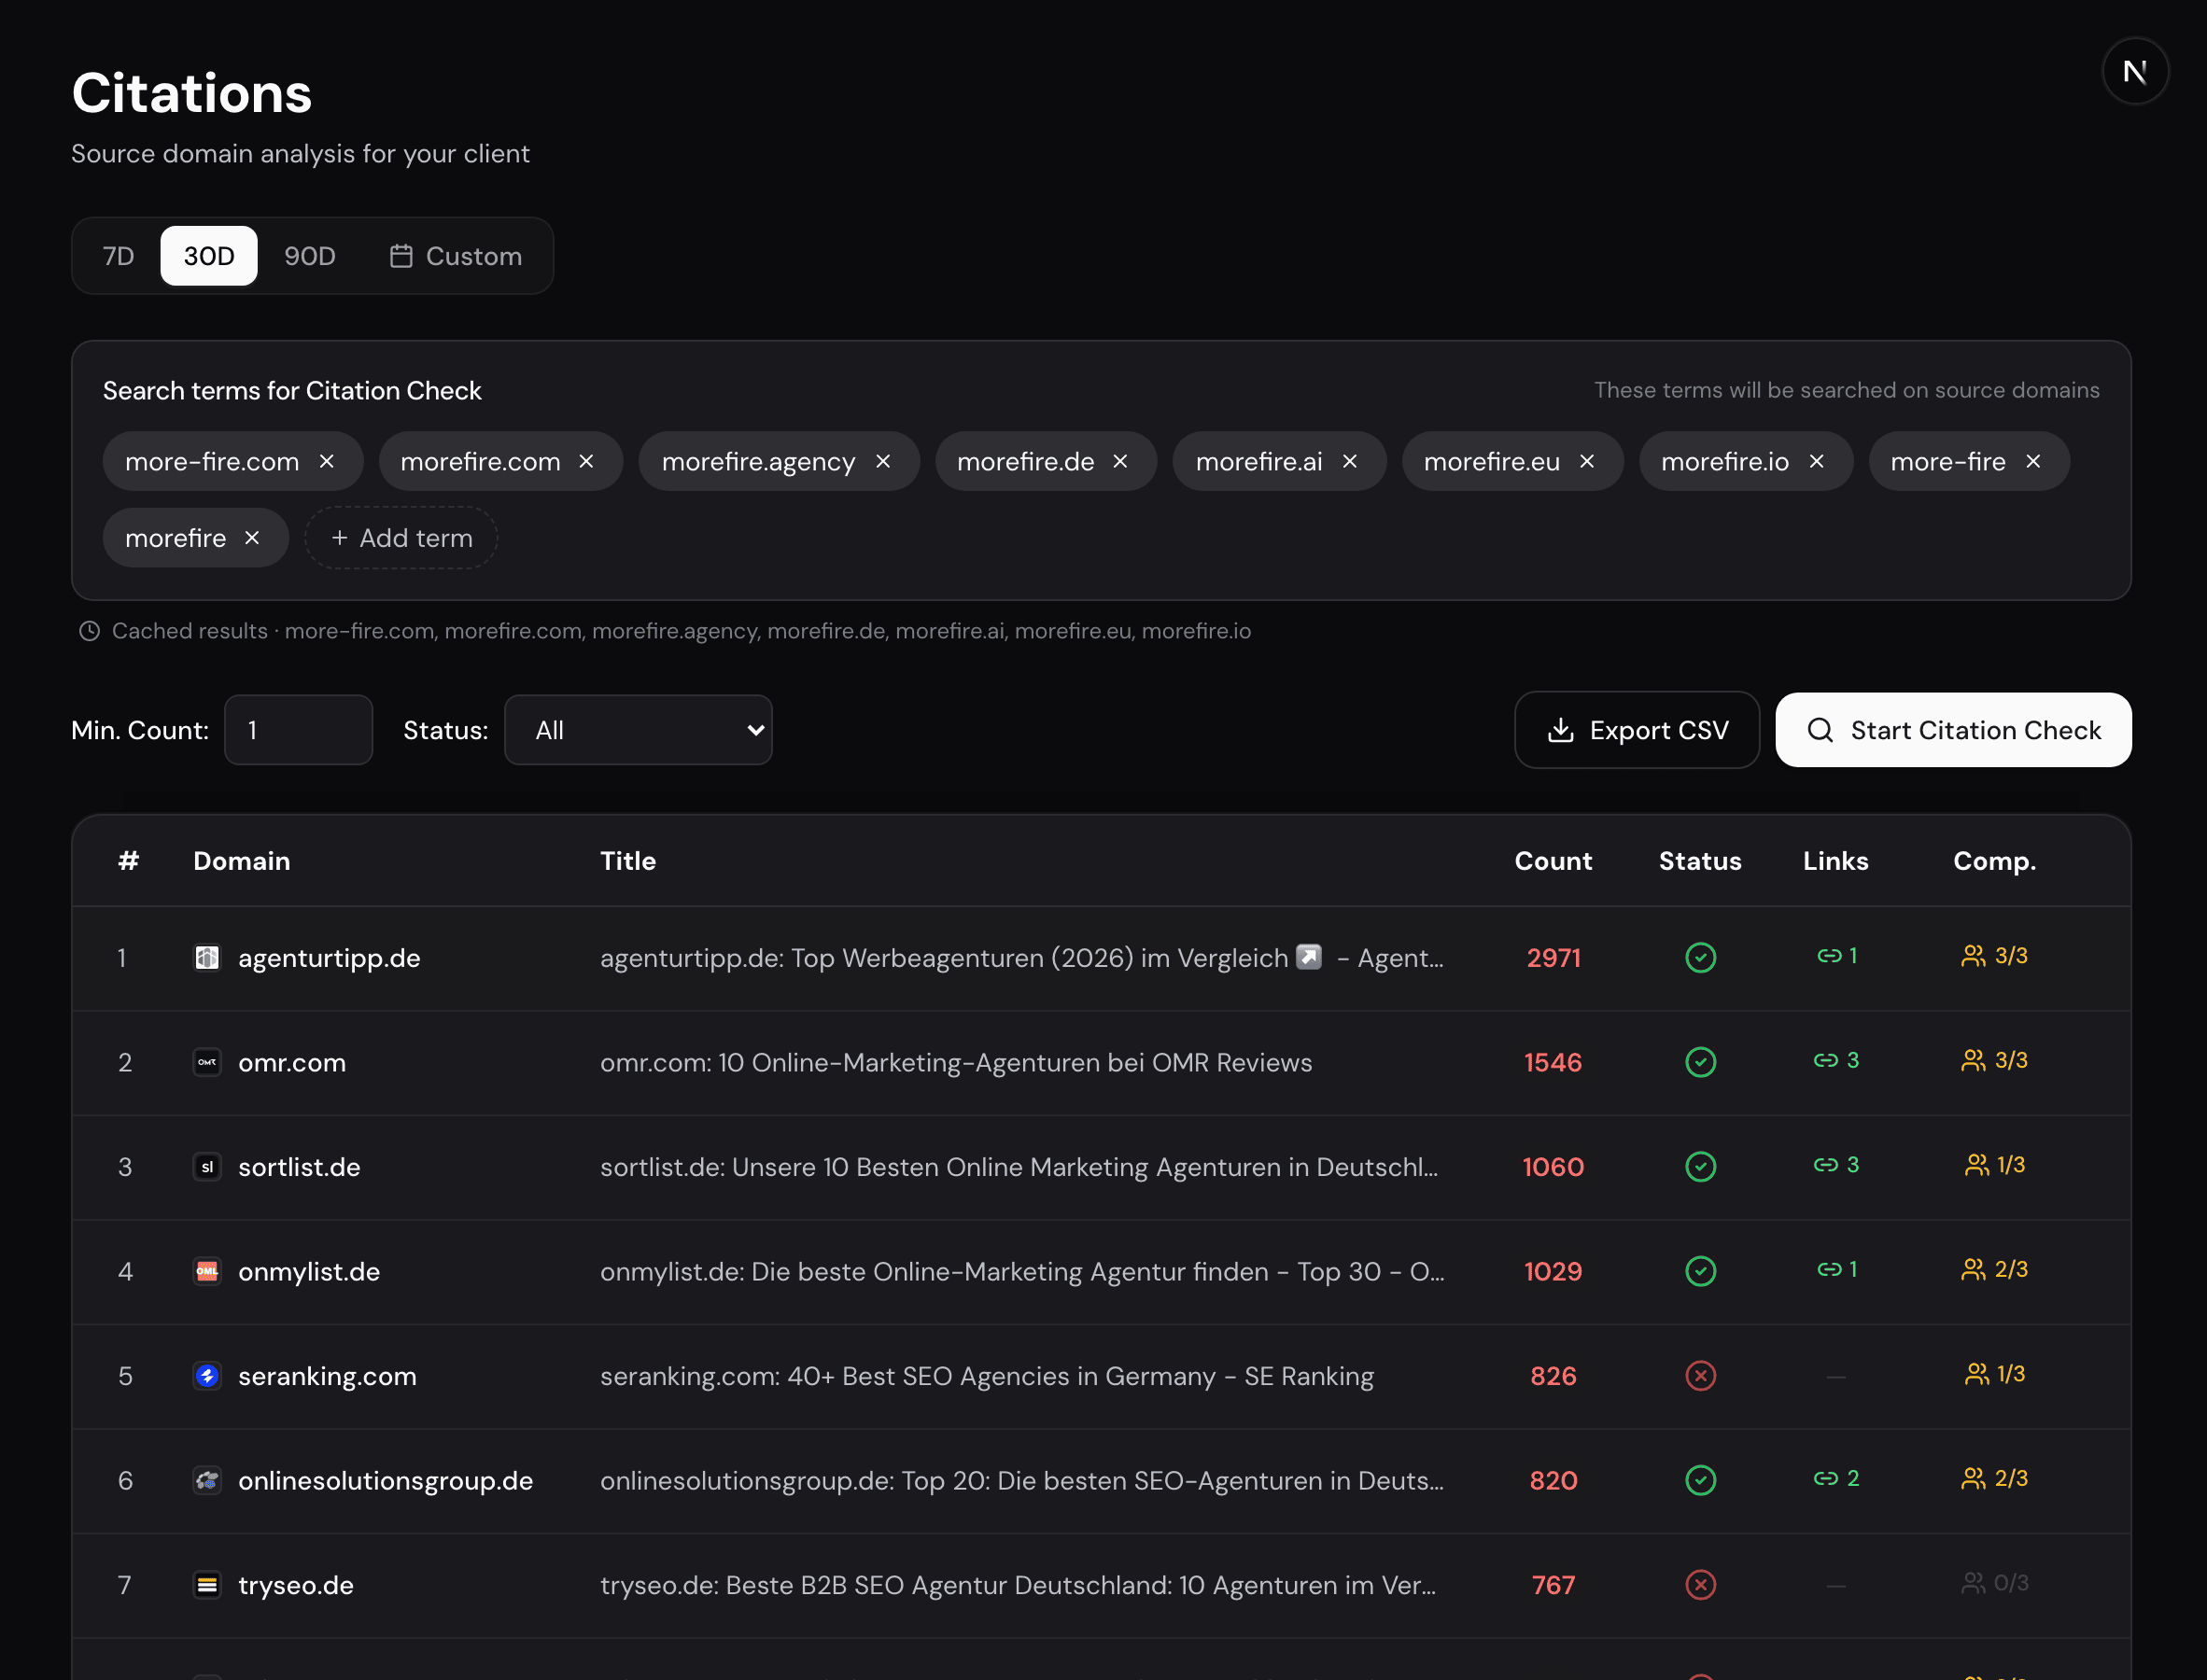Remove the morefire.ai search term
The height and width of the screenshot is (1680, 2207).
click(1350, 461)
